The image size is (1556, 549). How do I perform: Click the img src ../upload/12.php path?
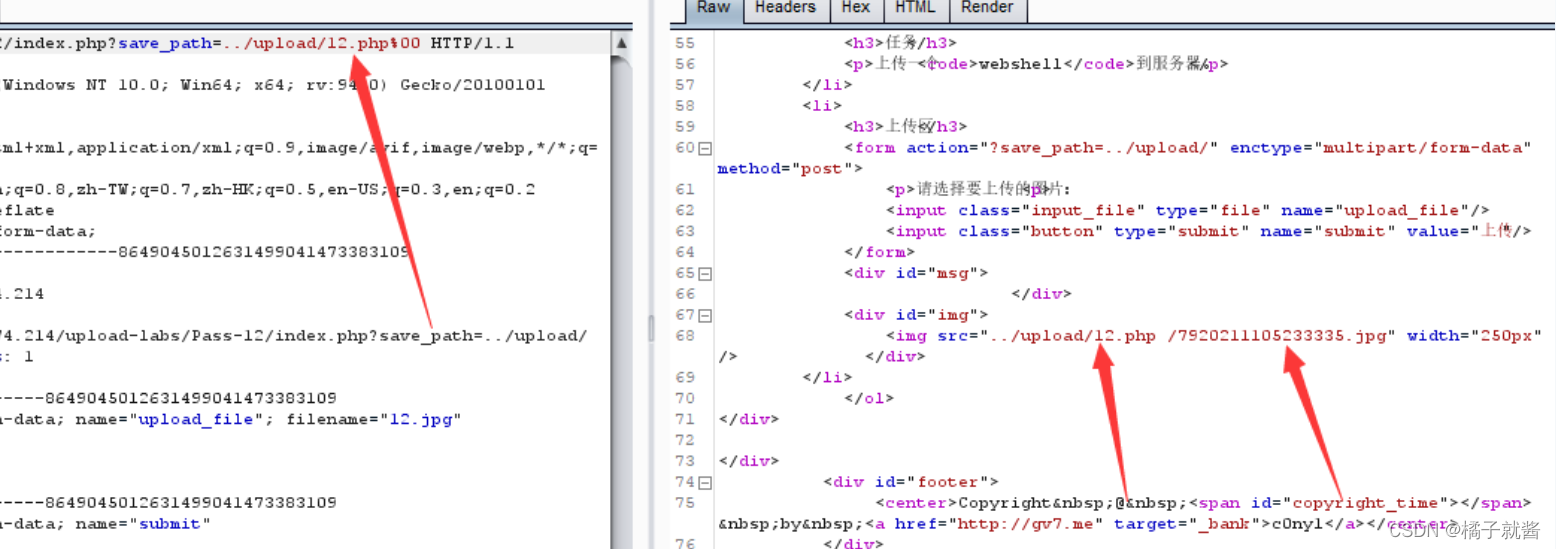1072,336
